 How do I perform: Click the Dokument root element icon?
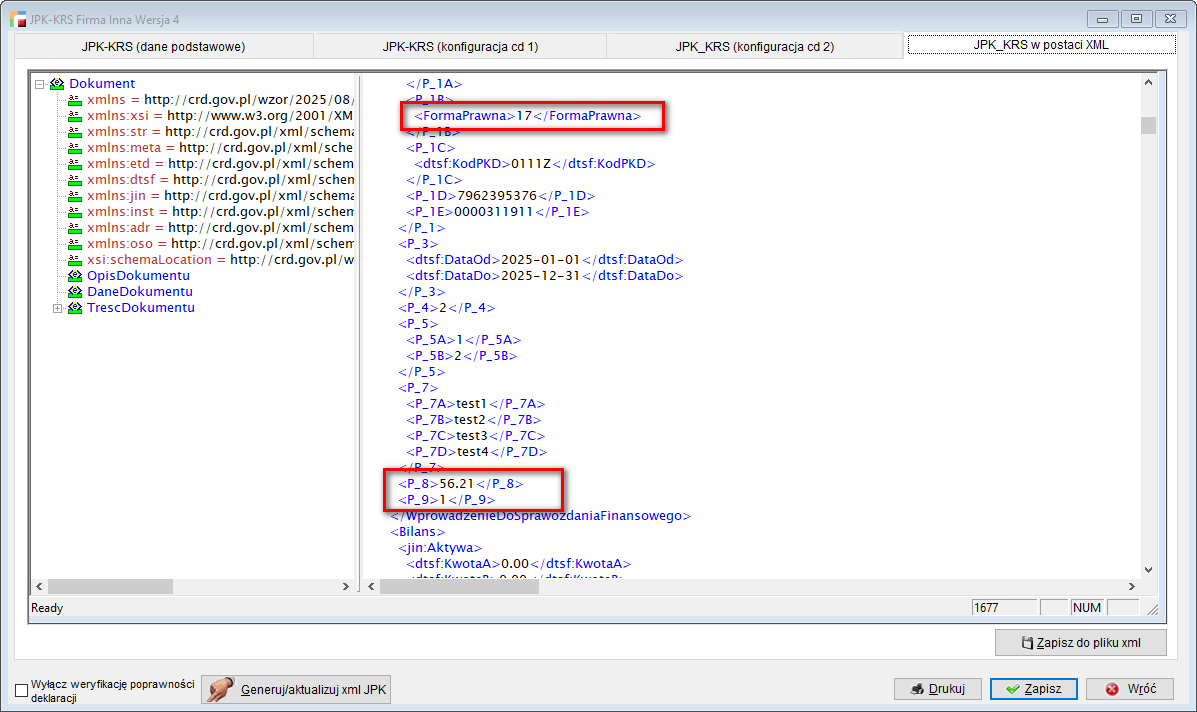click(57, 84)
